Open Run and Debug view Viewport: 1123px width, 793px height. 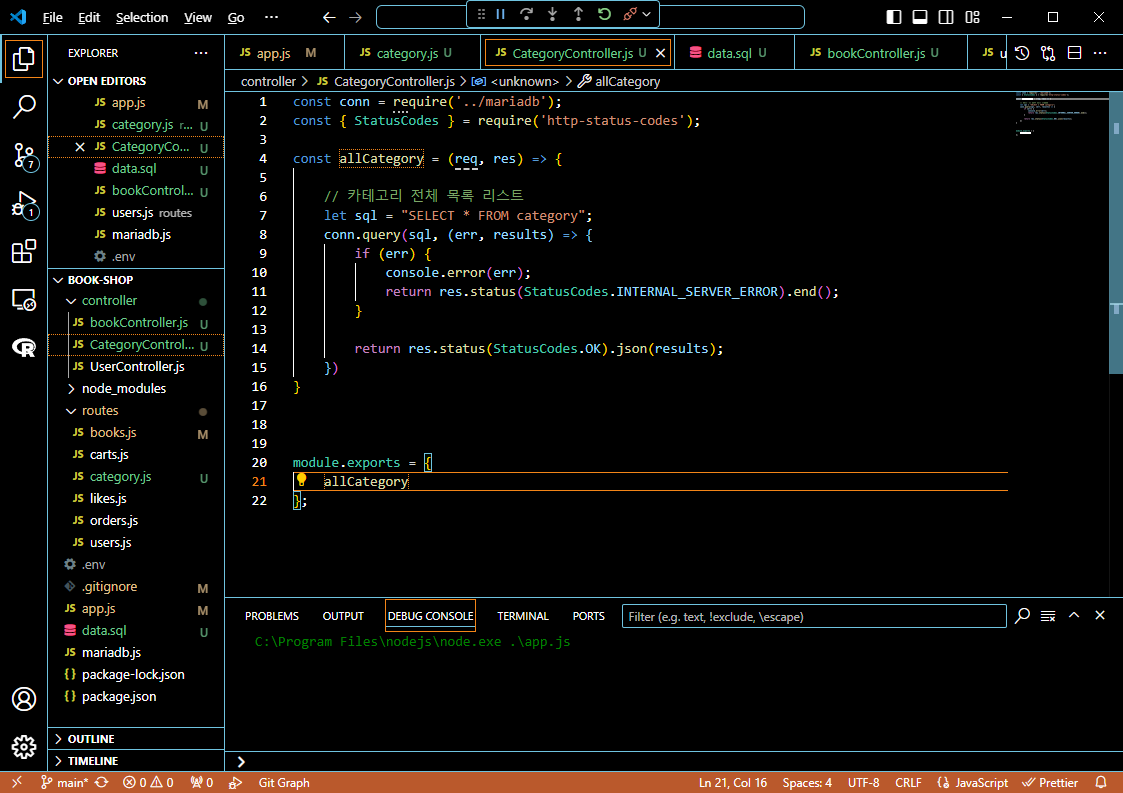(24, 204)
